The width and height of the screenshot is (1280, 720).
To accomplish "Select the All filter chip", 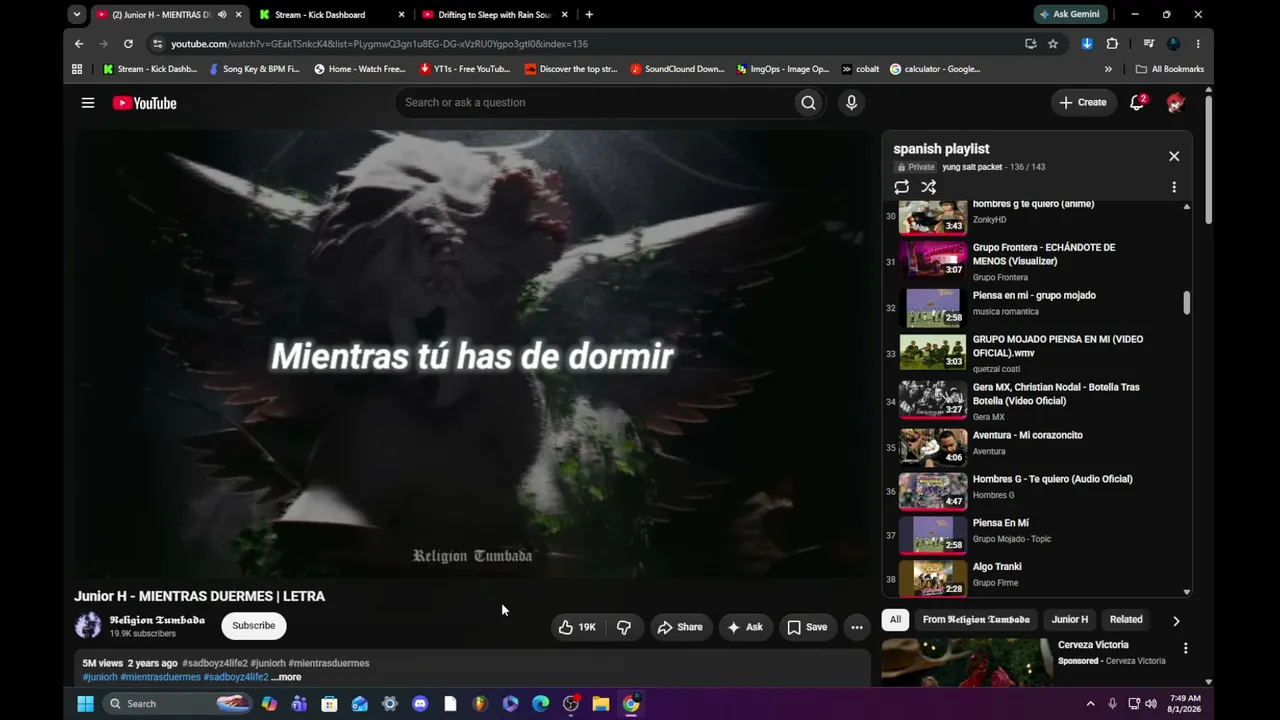I will (895, 620).
